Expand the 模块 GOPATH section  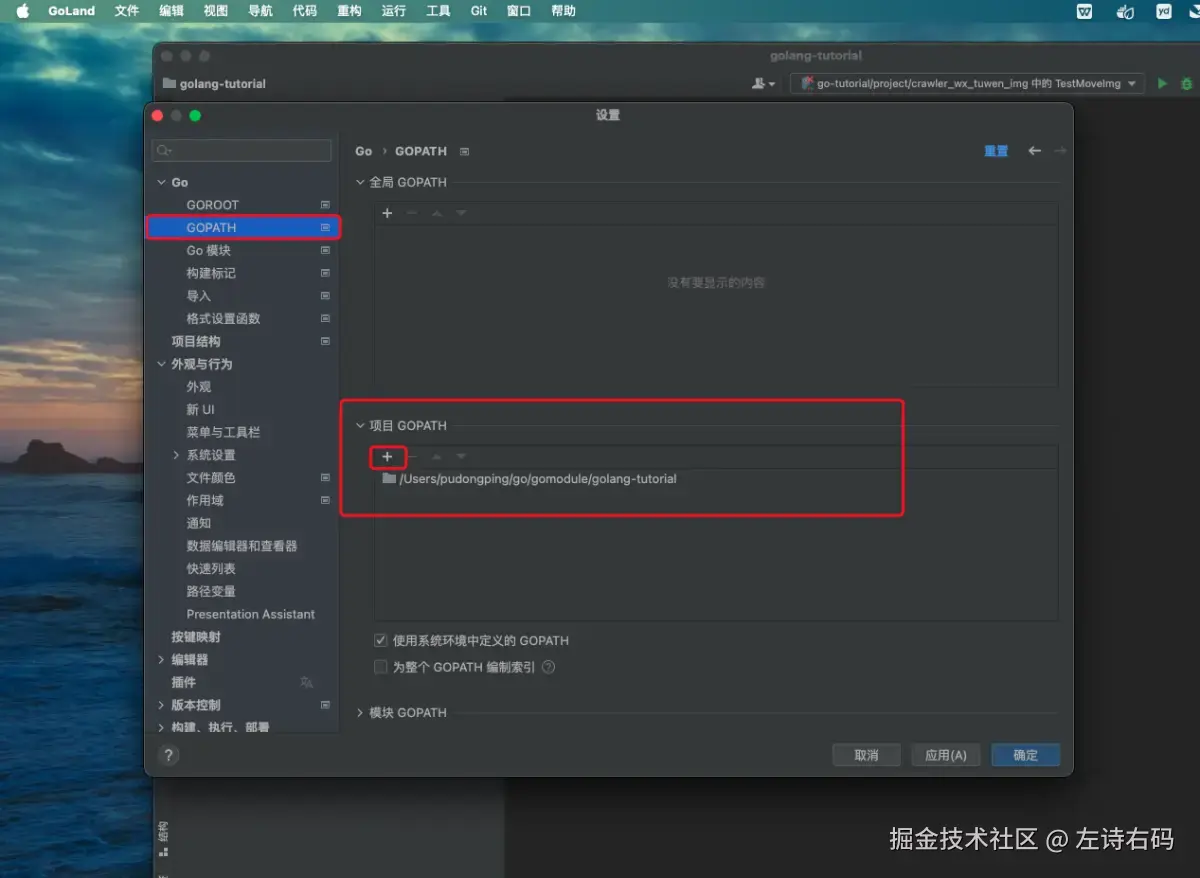[x=361, y=713]
